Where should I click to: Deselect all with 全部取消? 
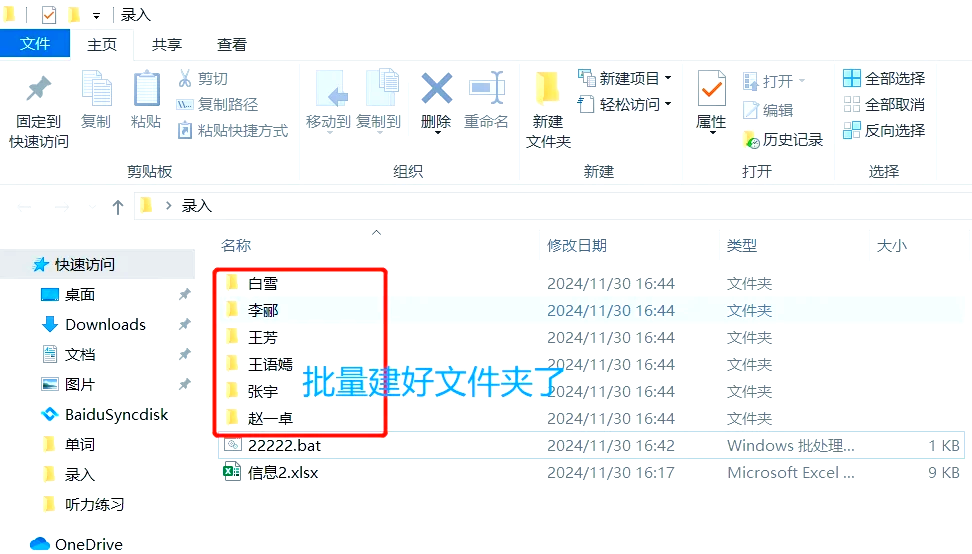point(885,105)
